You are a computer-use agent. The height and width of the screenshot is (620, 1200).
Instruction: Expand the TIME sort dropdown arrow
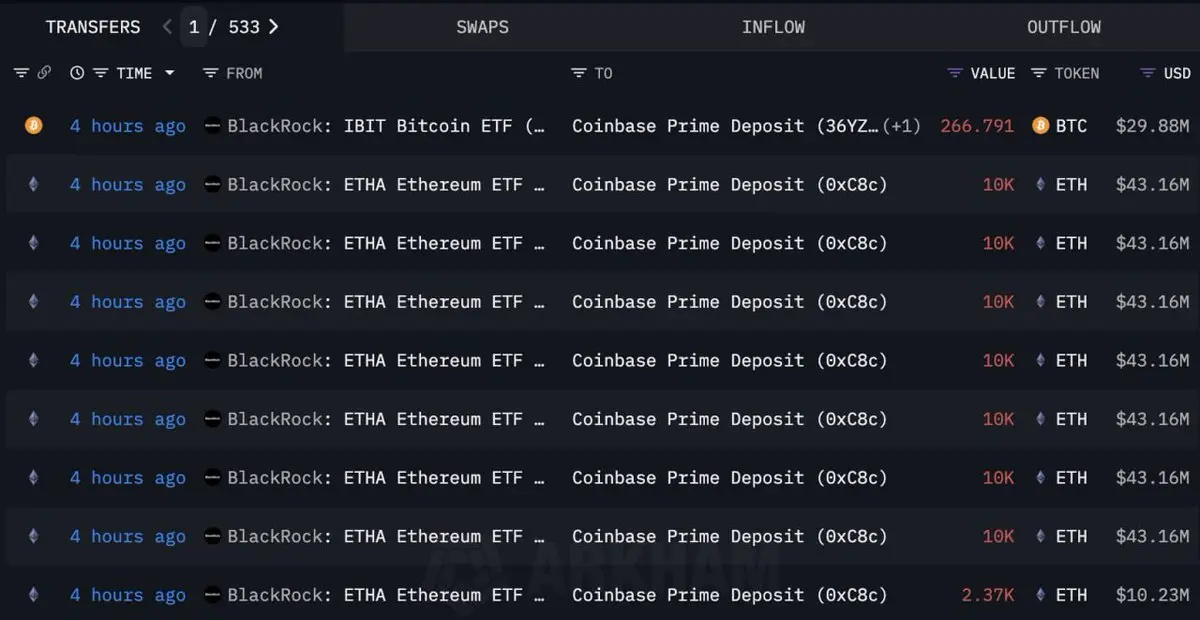click(x=169, y=73)
